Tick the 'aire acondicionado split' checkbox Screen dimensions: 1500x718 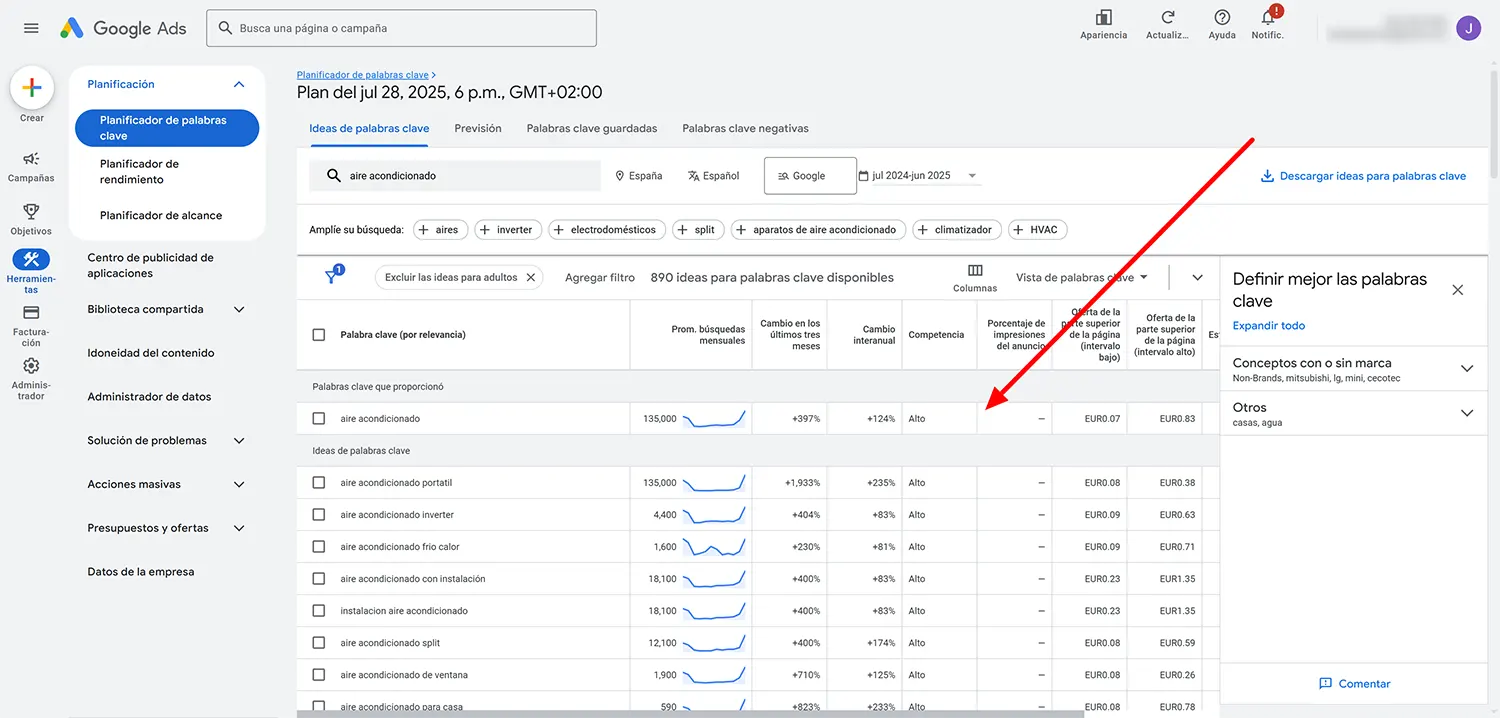pos(319,643)
